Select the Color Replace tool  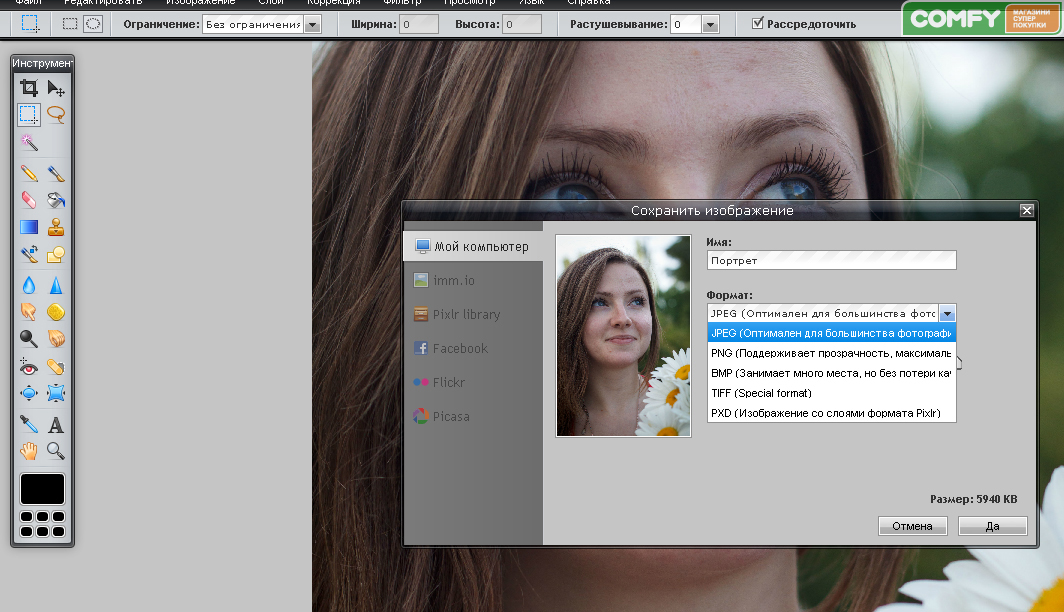[x=28, y=254]
